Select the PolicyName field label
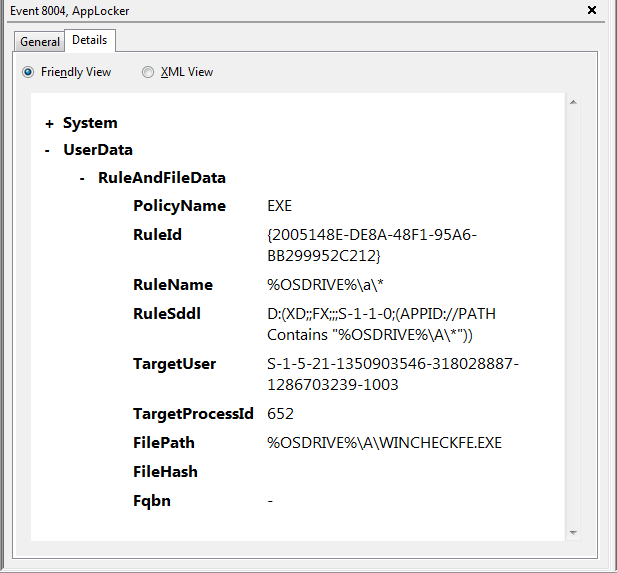Viewport: 617px width, 573px height. [x=179, y=206]
